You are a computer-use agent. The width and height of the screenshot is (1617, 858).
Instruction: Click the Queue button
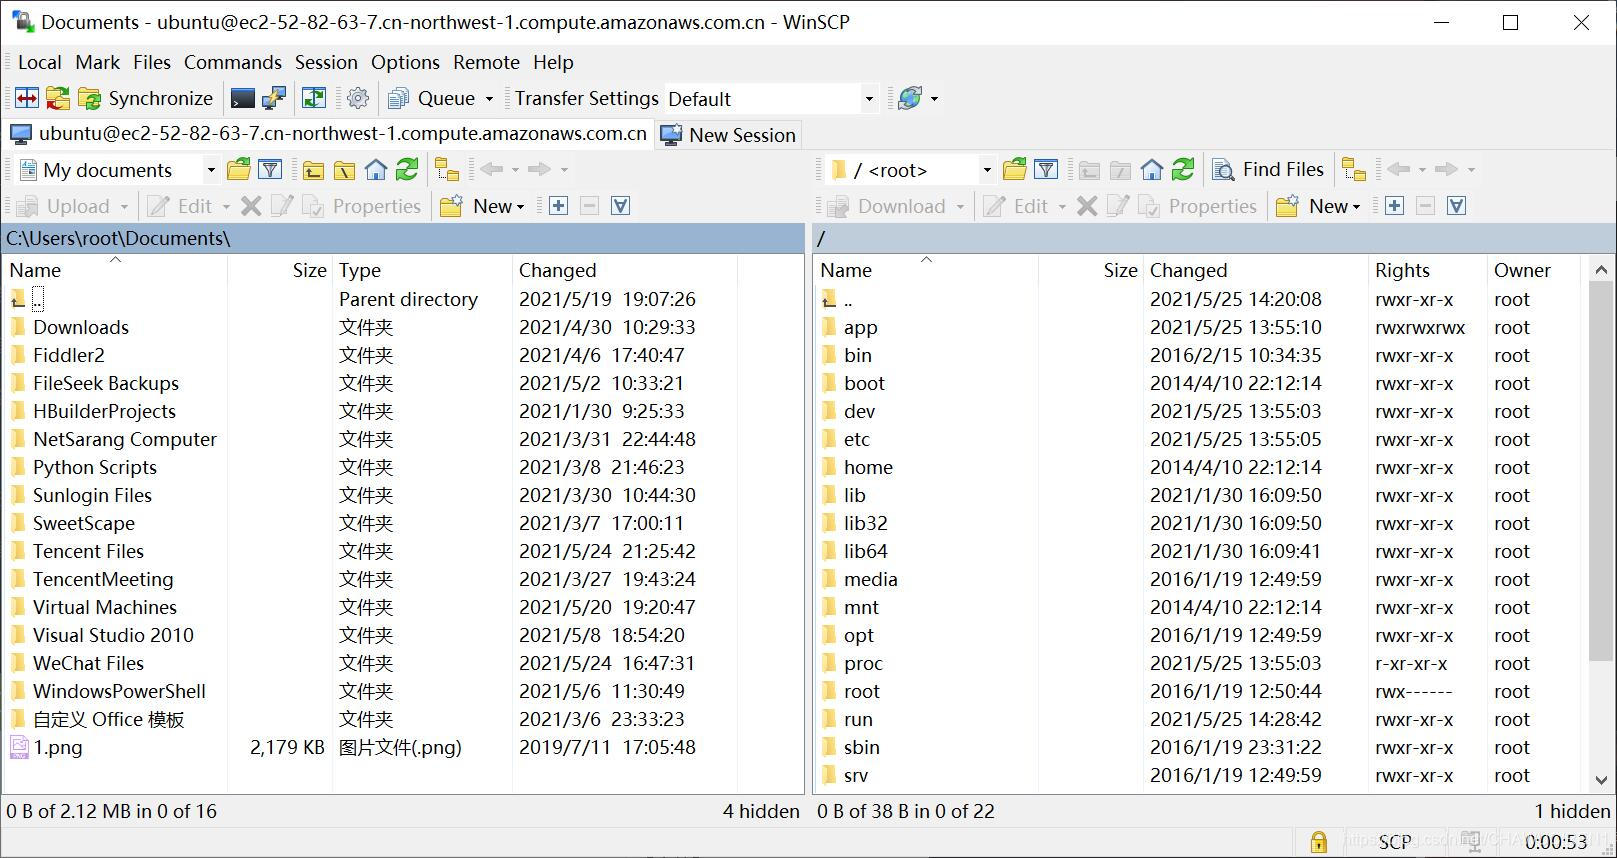coord(432,98)
